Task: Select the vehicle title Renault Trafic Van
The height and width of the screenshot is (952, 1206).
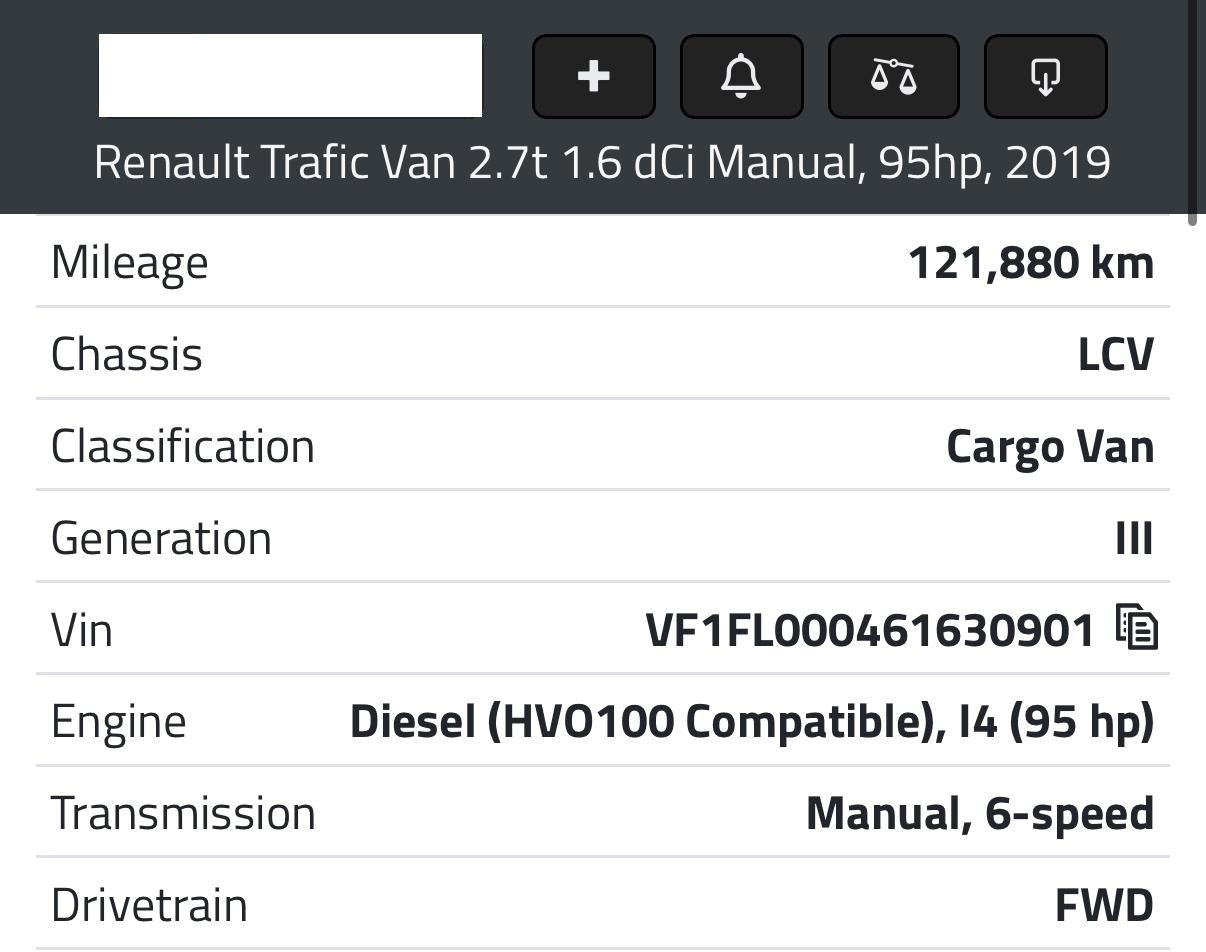Action: coord(602,162)
